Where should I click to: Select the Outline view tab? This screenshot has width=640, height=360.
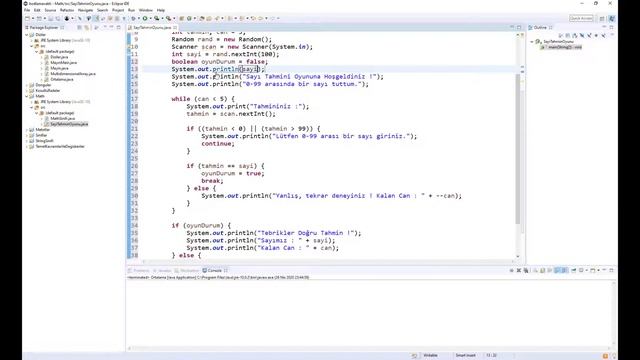[540, 27]
